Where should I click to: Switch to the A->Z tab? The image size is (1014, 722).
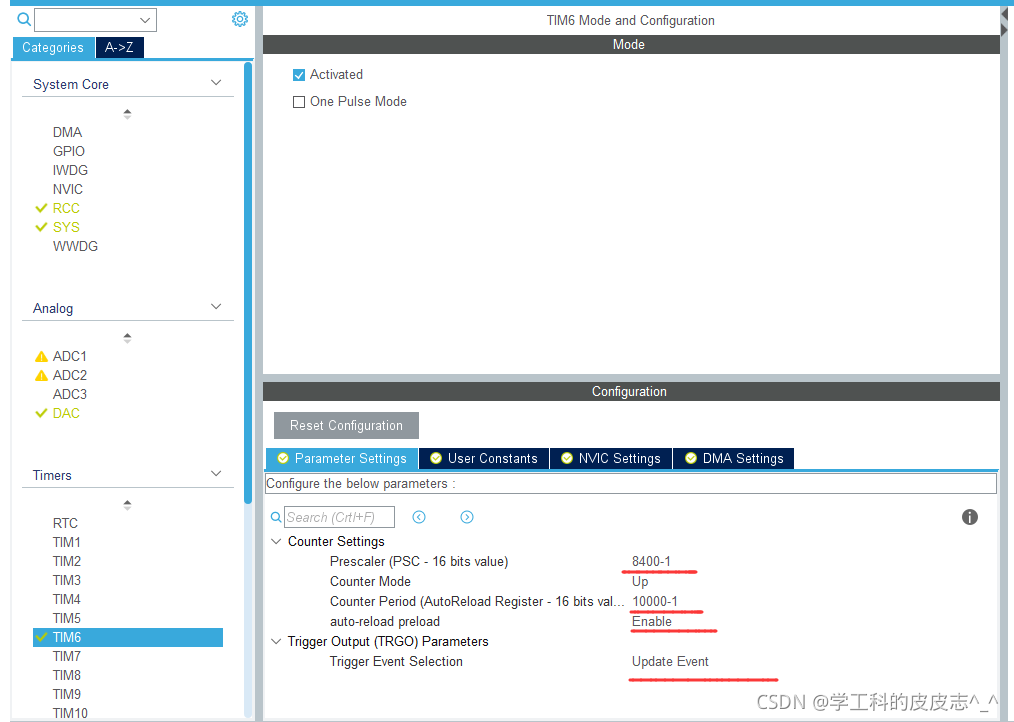(120, 47)
